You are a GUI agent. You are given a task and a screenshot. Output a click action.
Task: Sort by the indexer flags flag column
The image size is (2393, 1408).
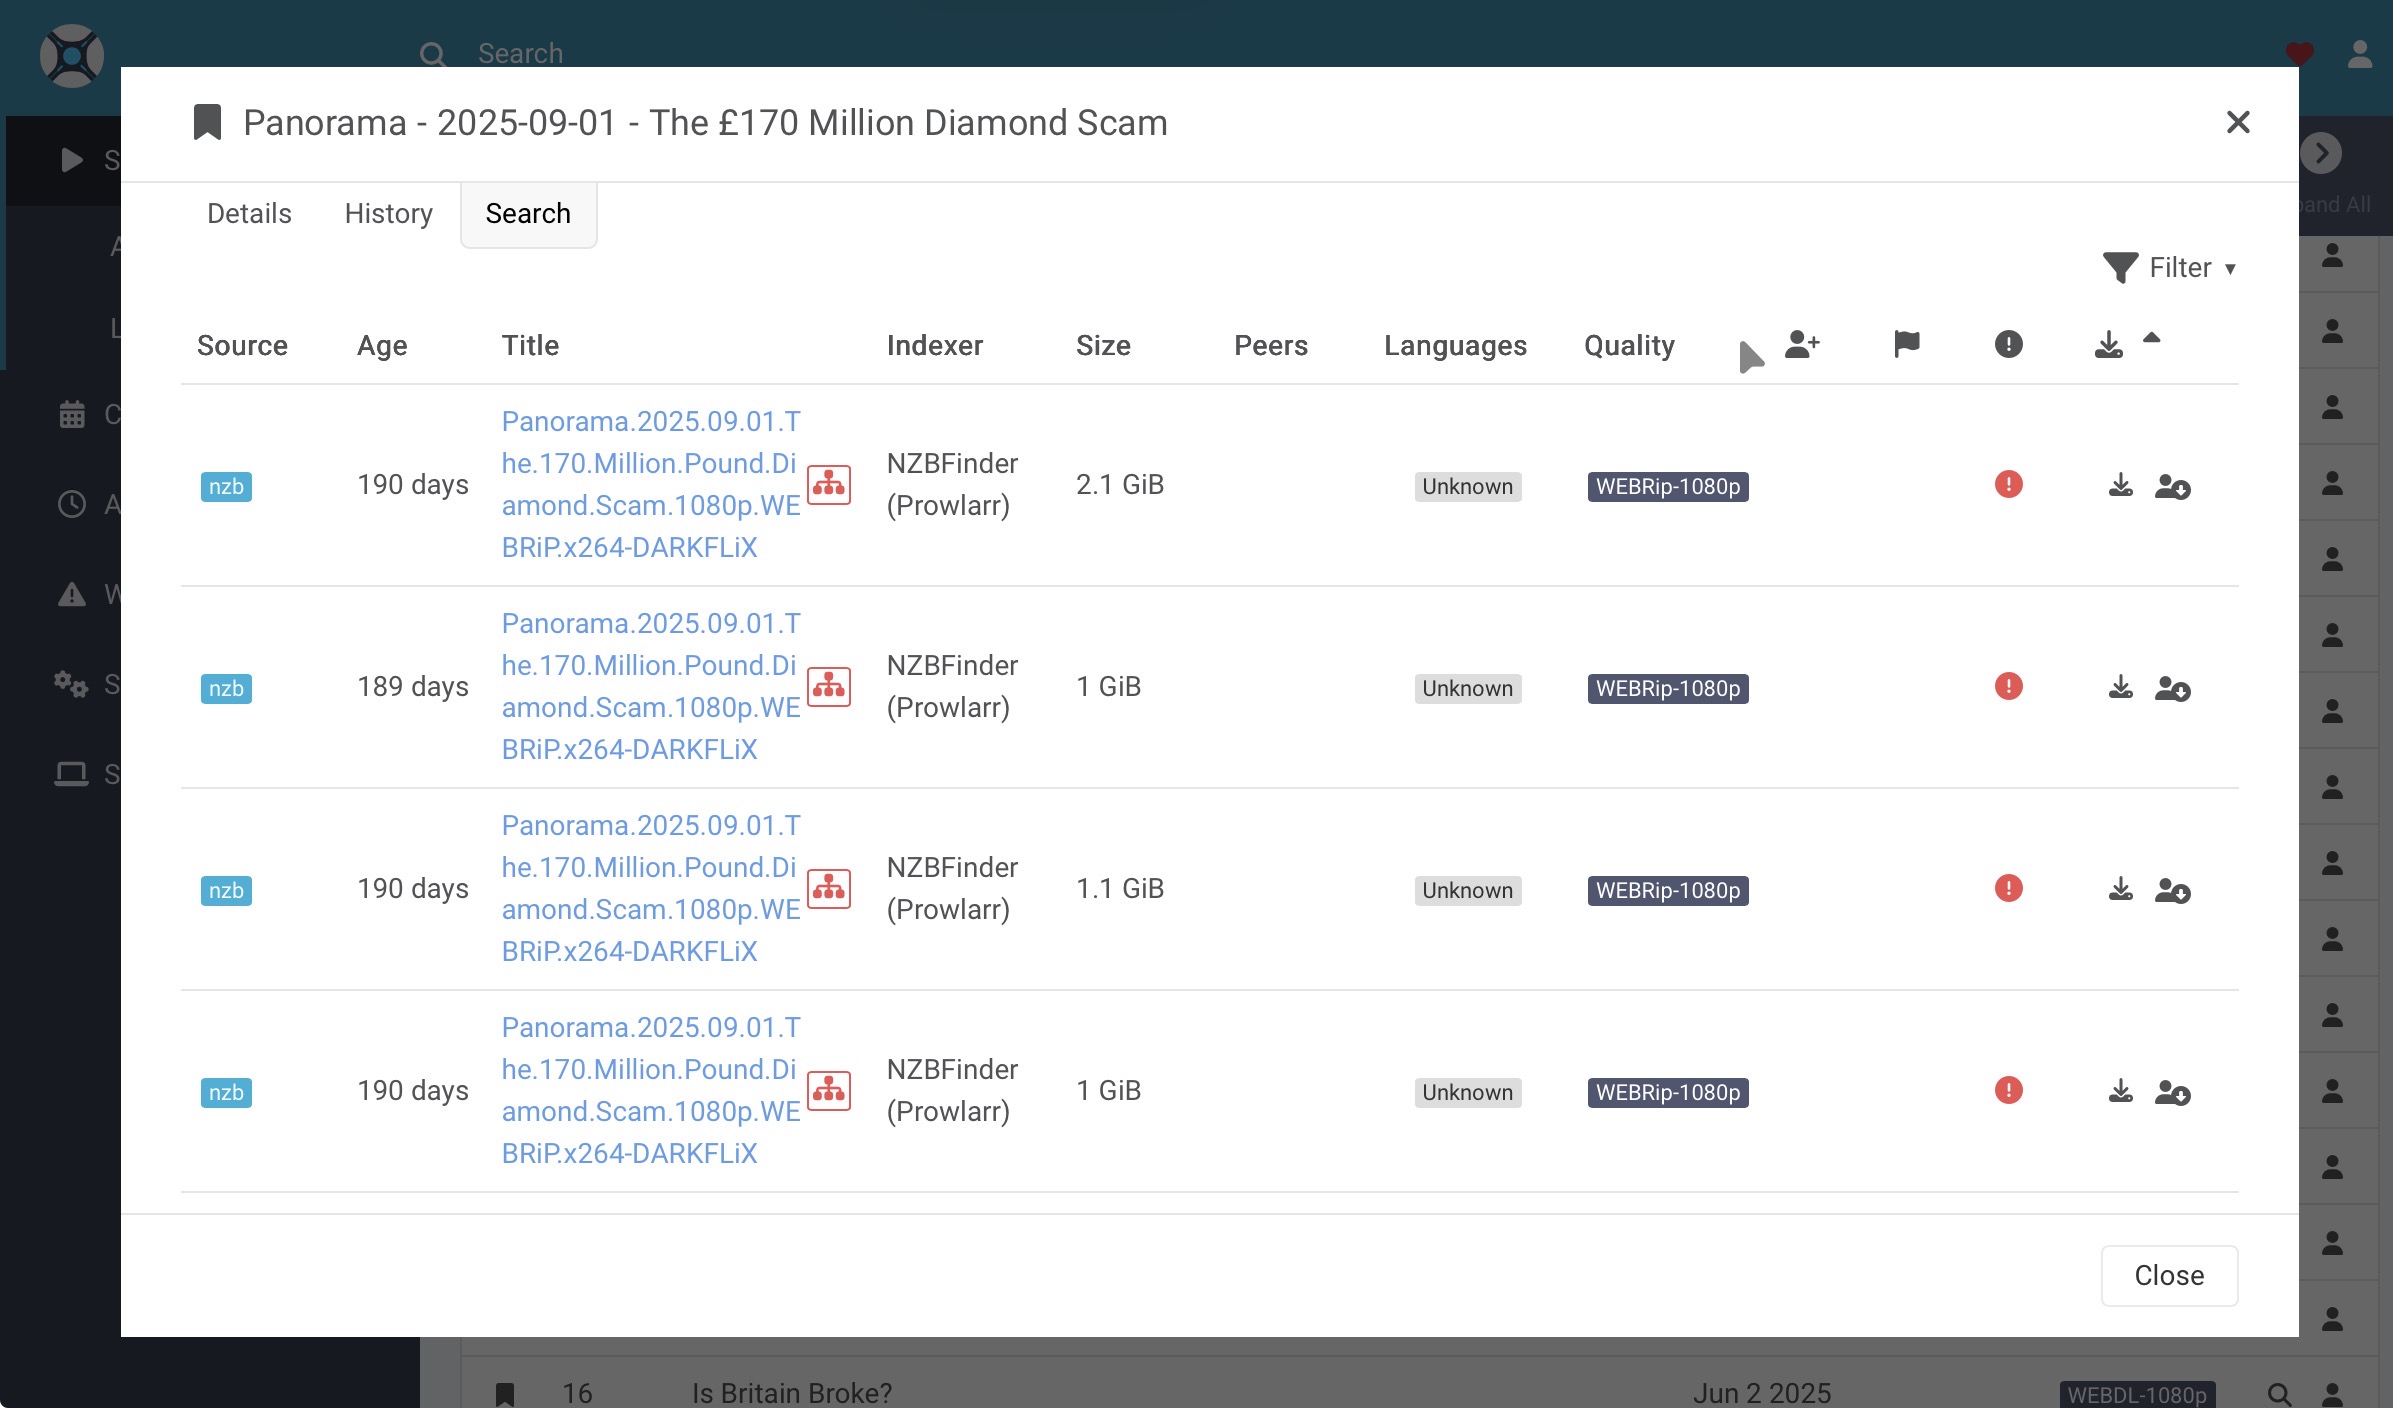[1906, 344]
